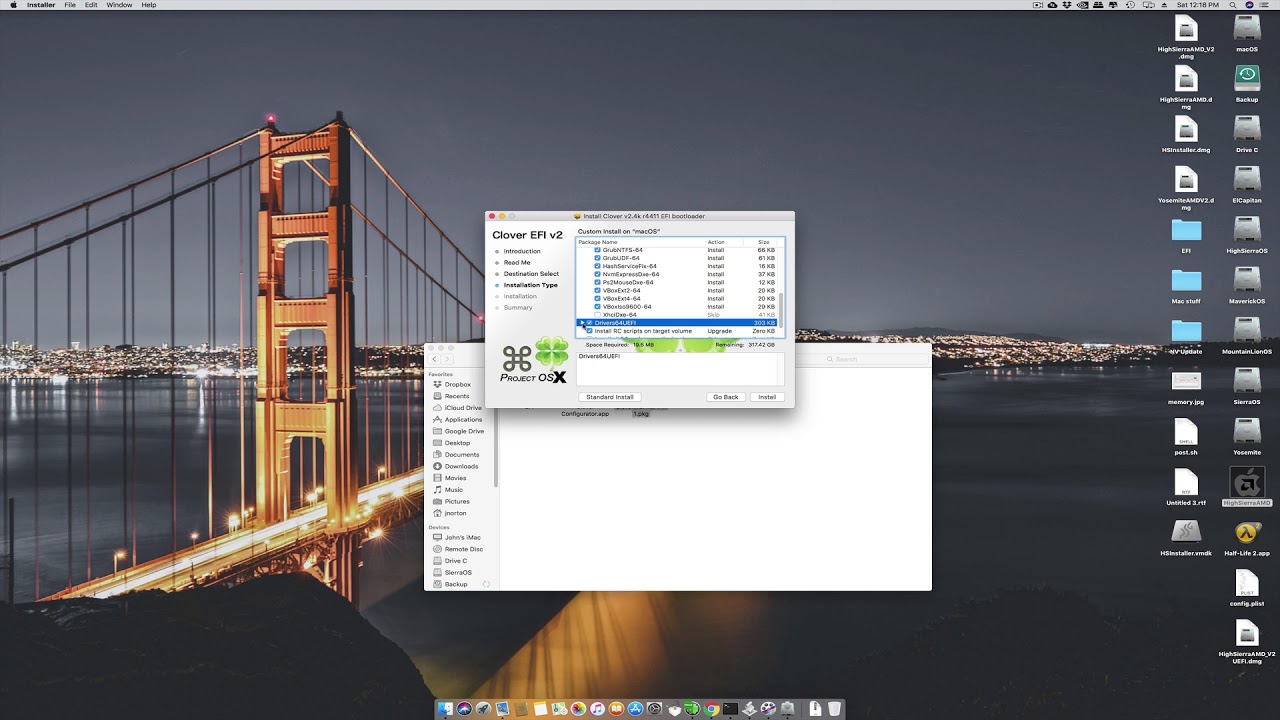The width and height of the screenshot is (1280, 720).
Task: Open Downloads in Finder sidebar
Action: tap(461, 466)
